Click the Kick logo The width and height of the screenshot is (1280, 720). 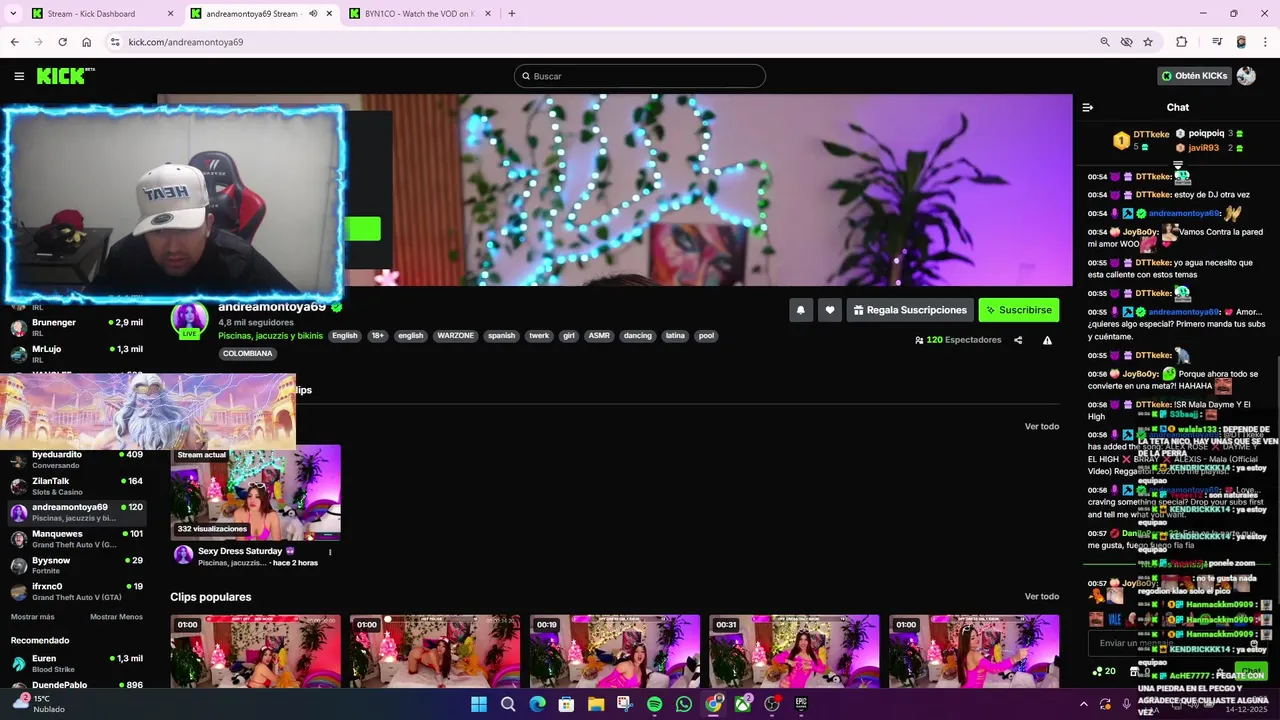tap(65, 76)
